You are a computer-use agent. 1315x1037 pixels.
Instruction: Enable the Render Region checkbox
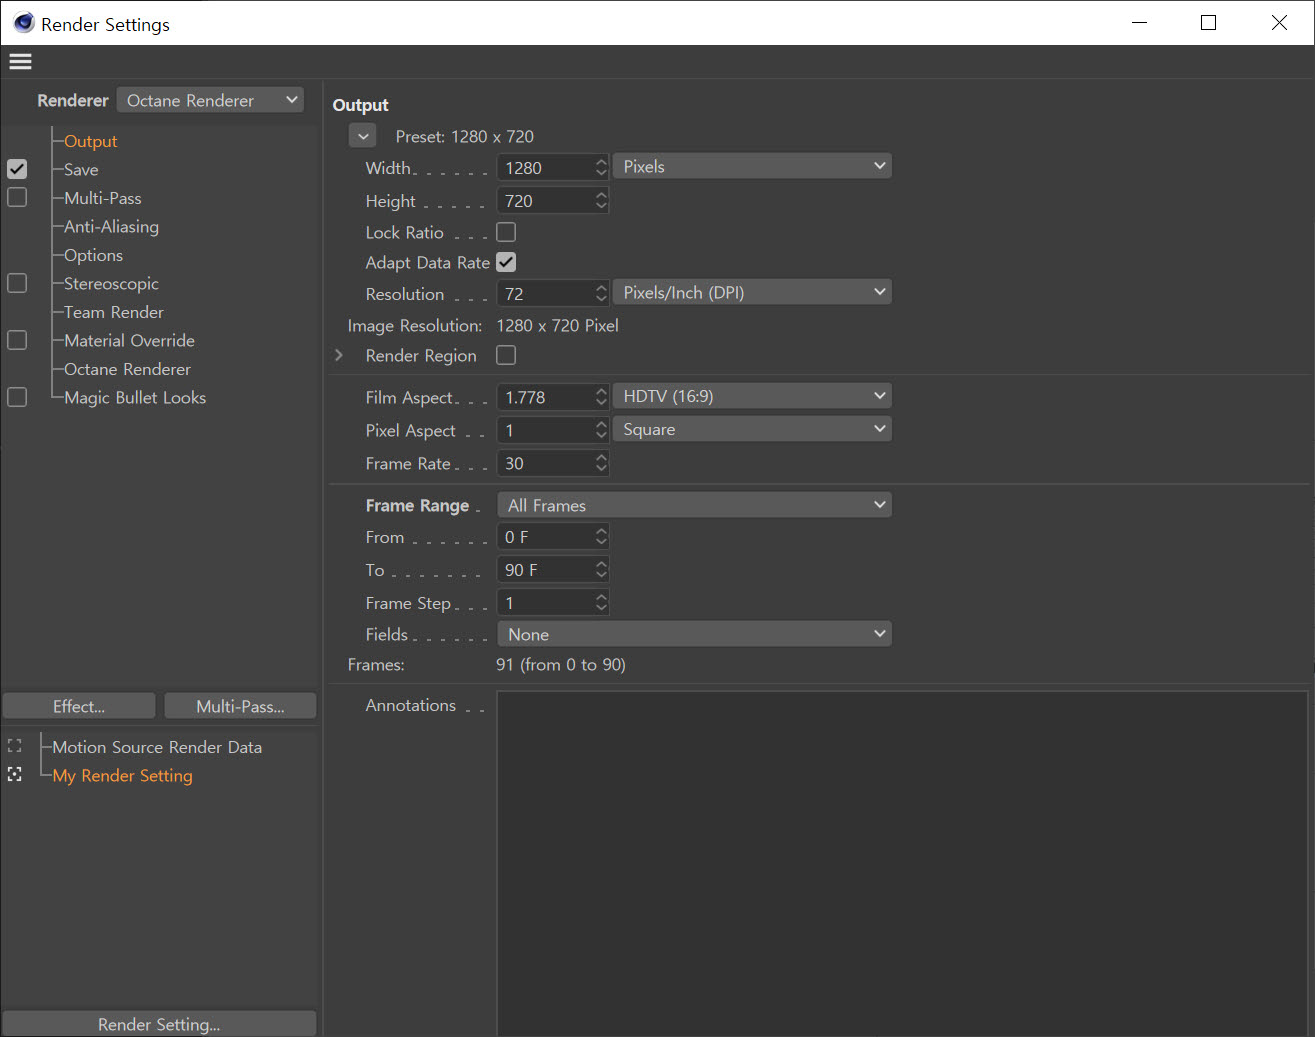506,355
